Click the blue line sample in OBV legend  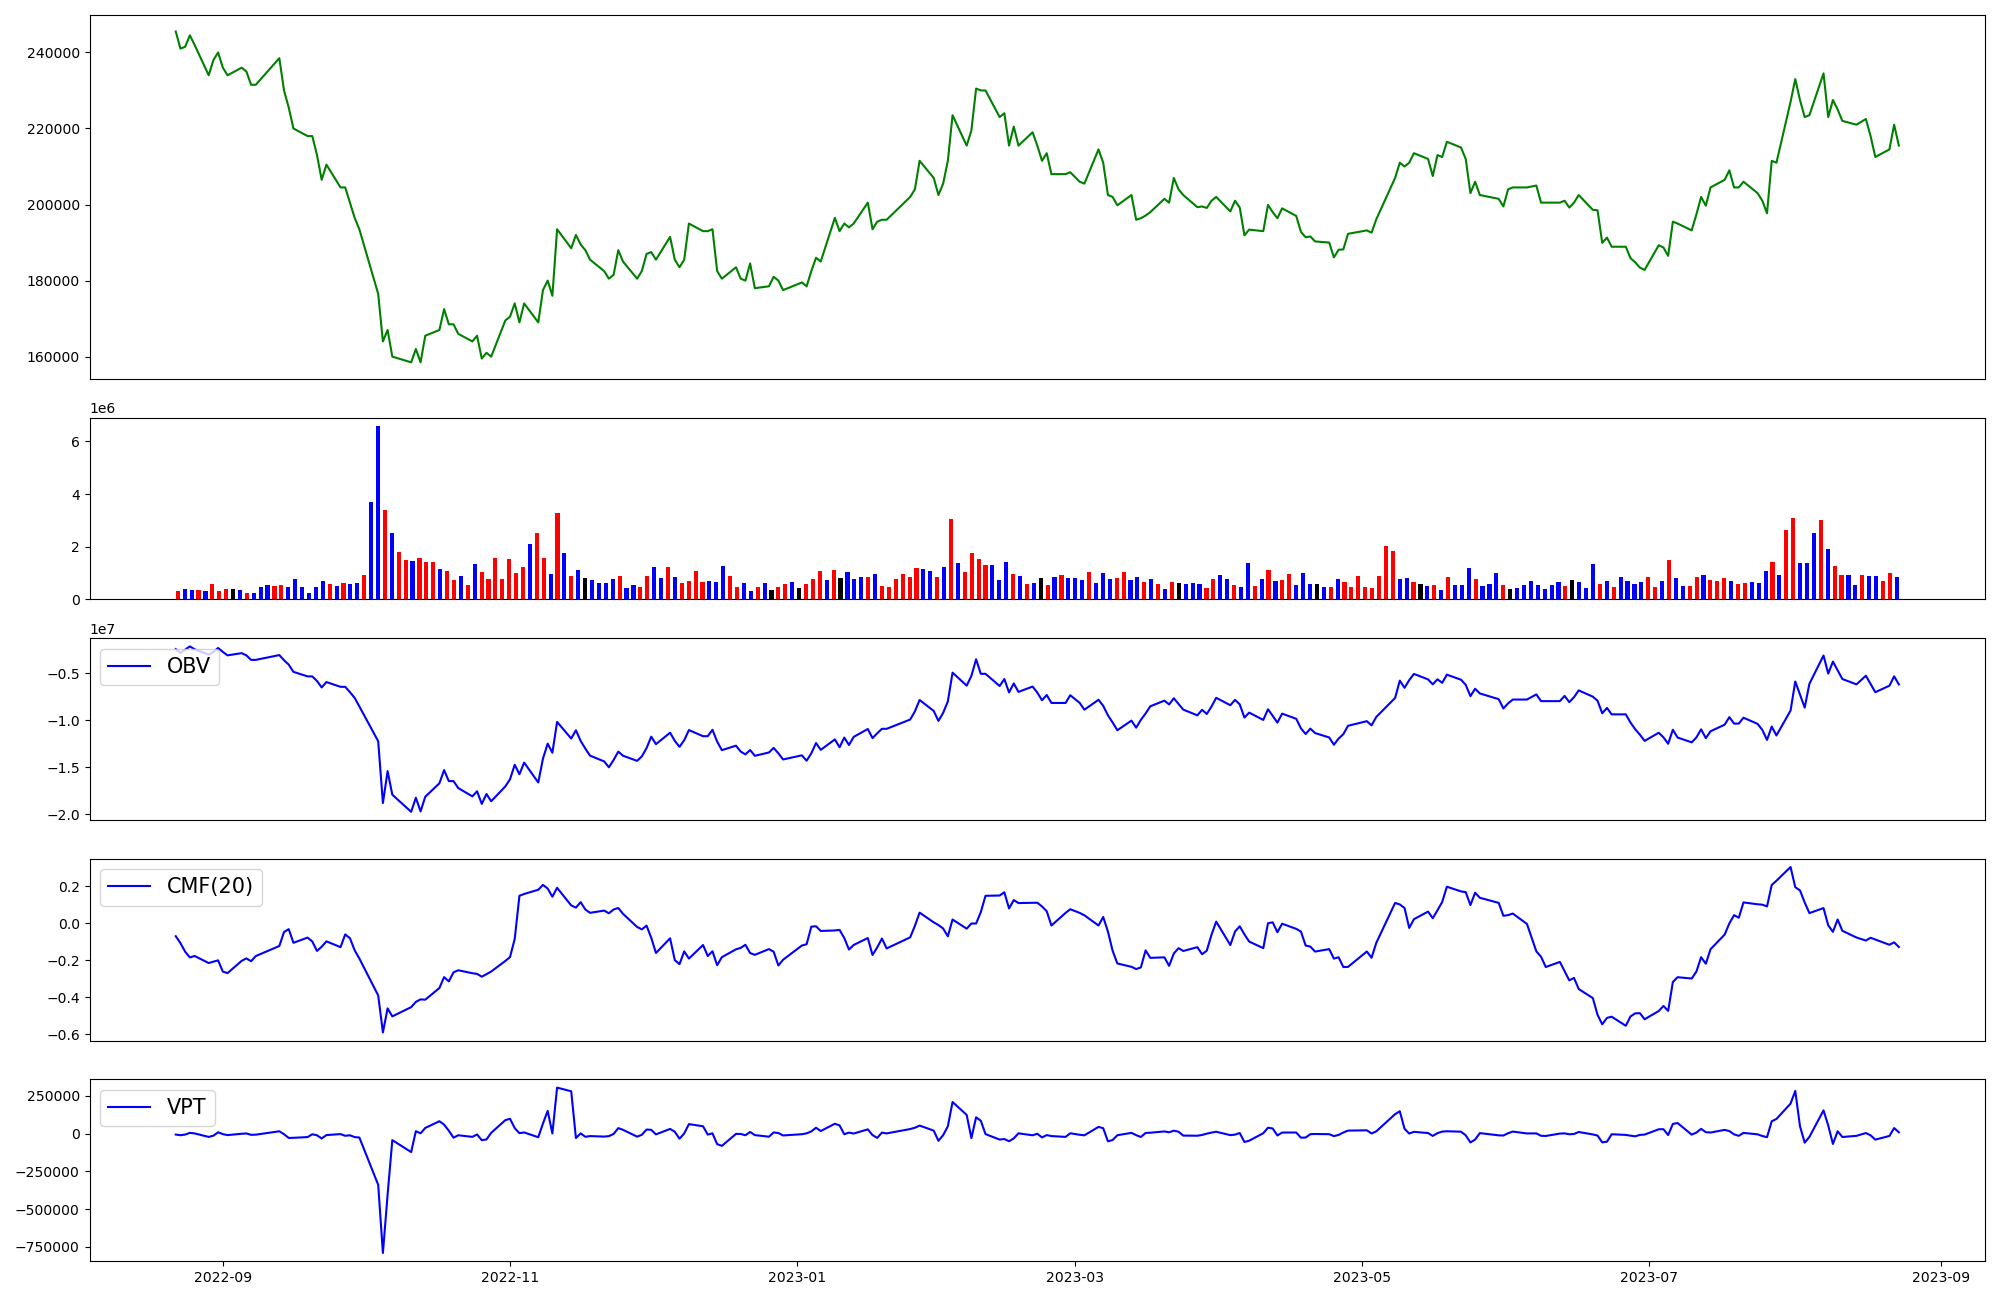click(129, 666)
